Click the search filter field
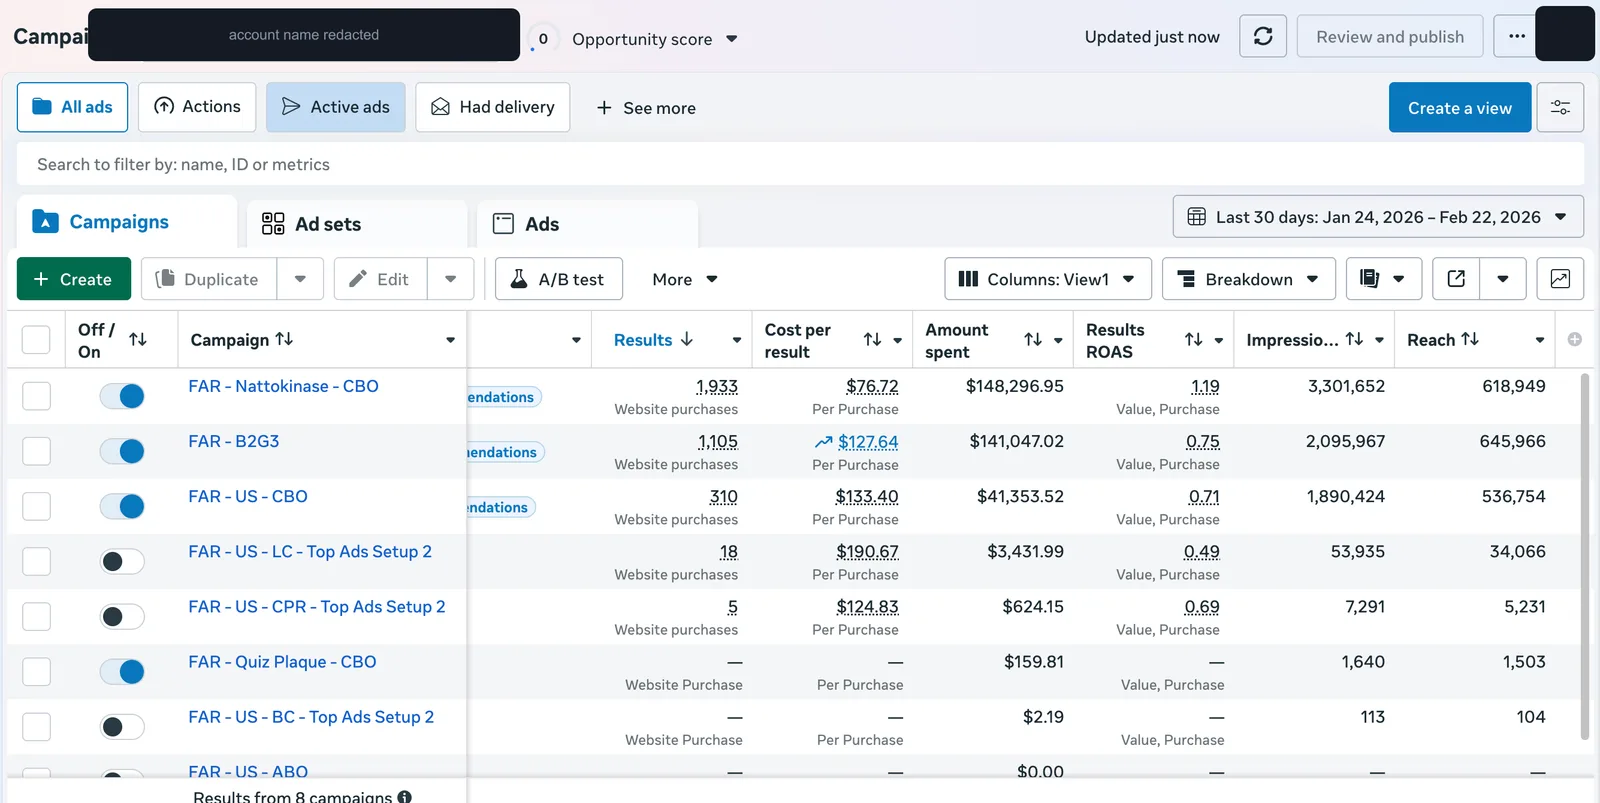 (x=800, y=164)
